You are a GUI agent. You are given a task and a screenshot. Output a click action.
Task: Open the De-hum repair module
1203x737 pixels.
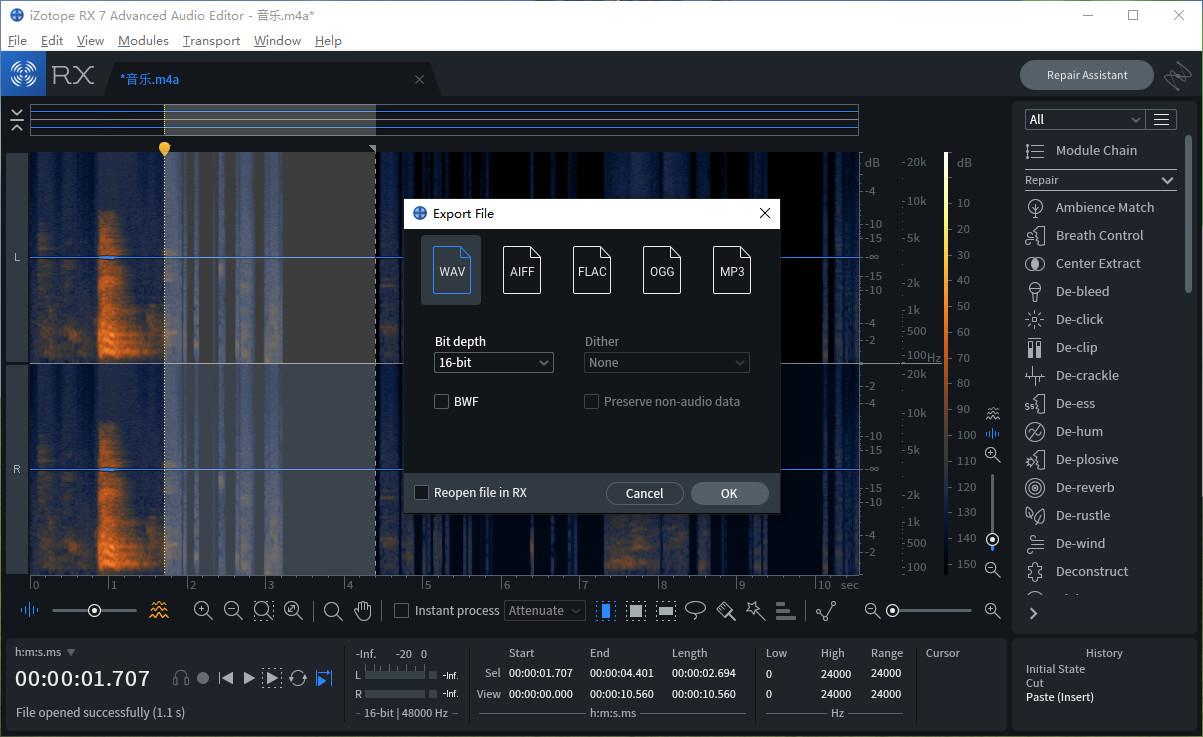point(1079,431)
